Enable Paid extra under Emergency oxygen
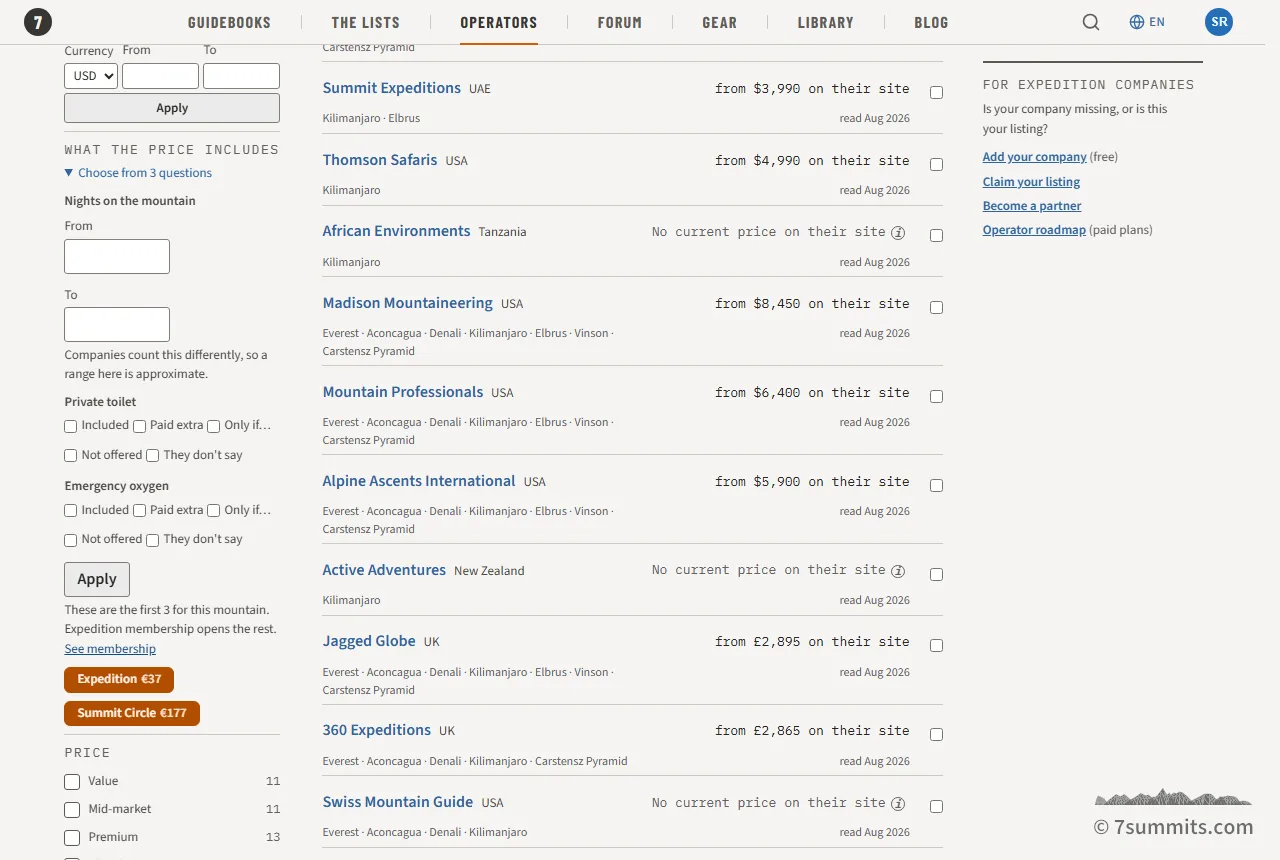 (140, 511)
